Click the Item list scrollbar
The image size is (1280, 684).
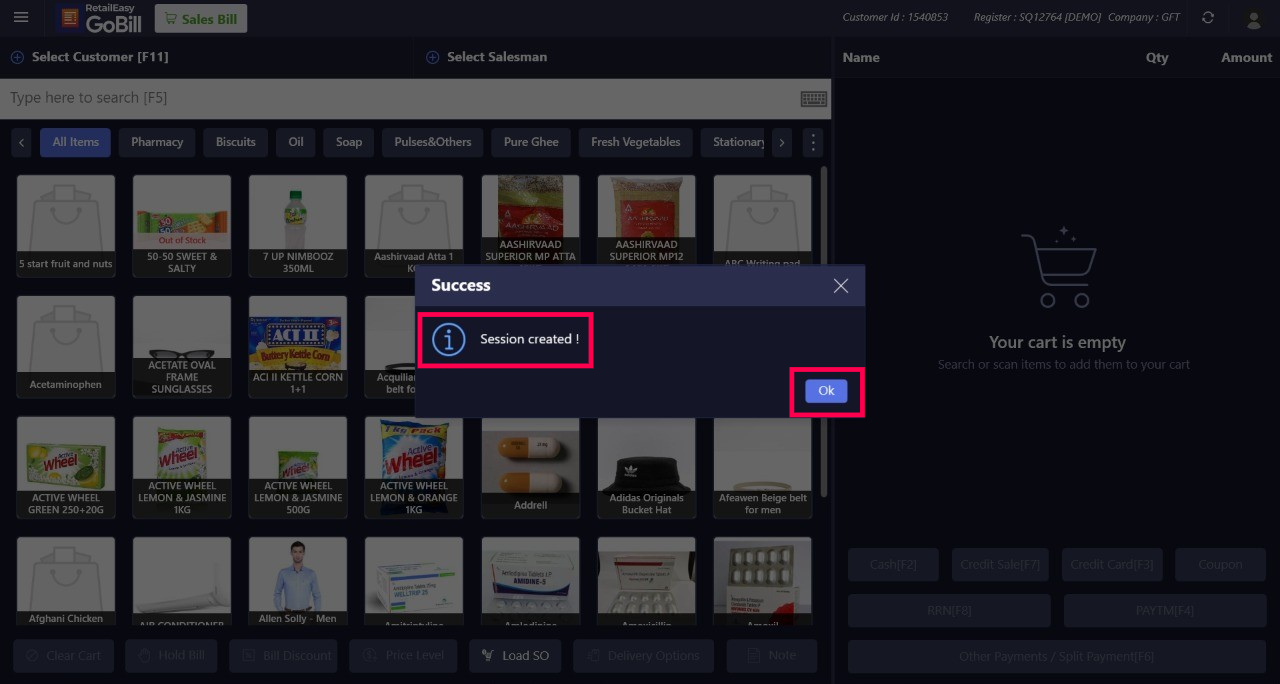coord(824,330)
